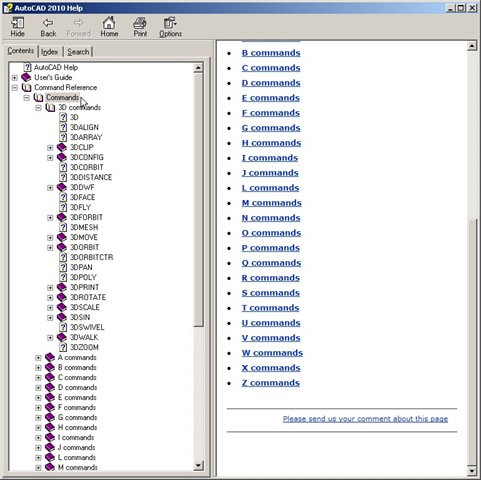The image size is (481, 480).
Task: Expand the M commands tree node
Action: coord(38,468)
